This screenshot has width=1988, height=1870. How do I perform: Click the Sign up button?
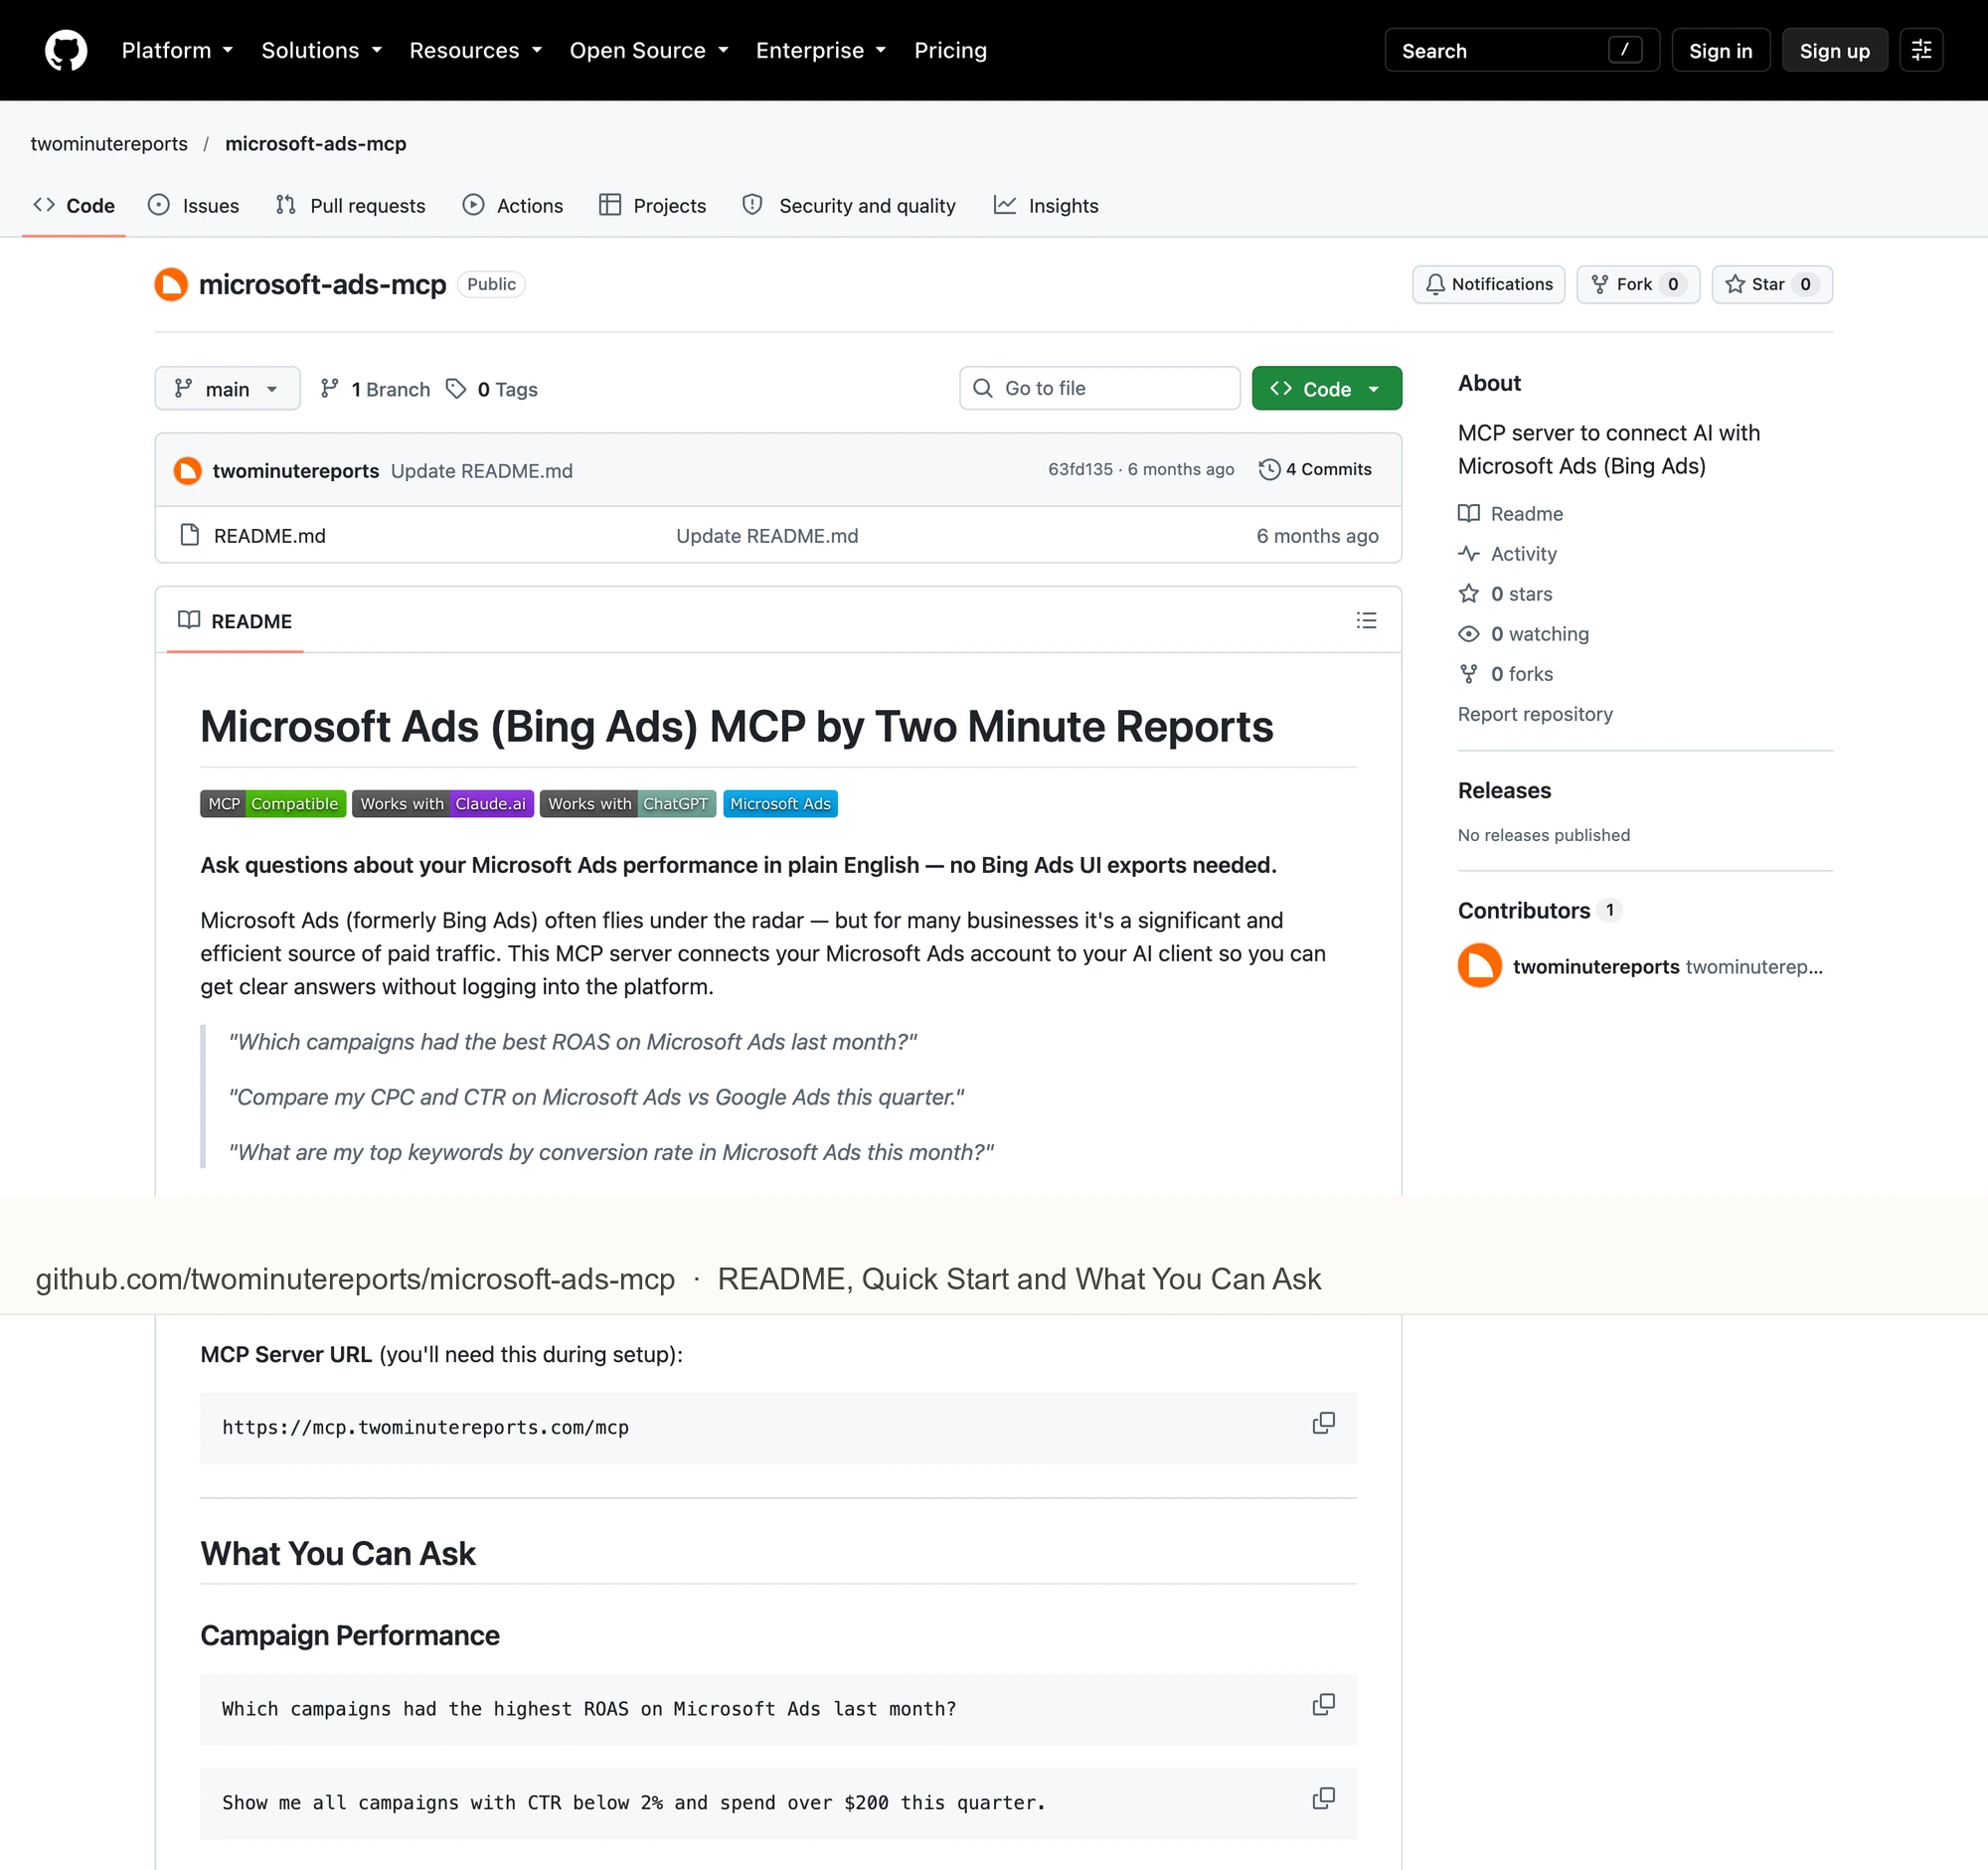(x=1834, y=50)
